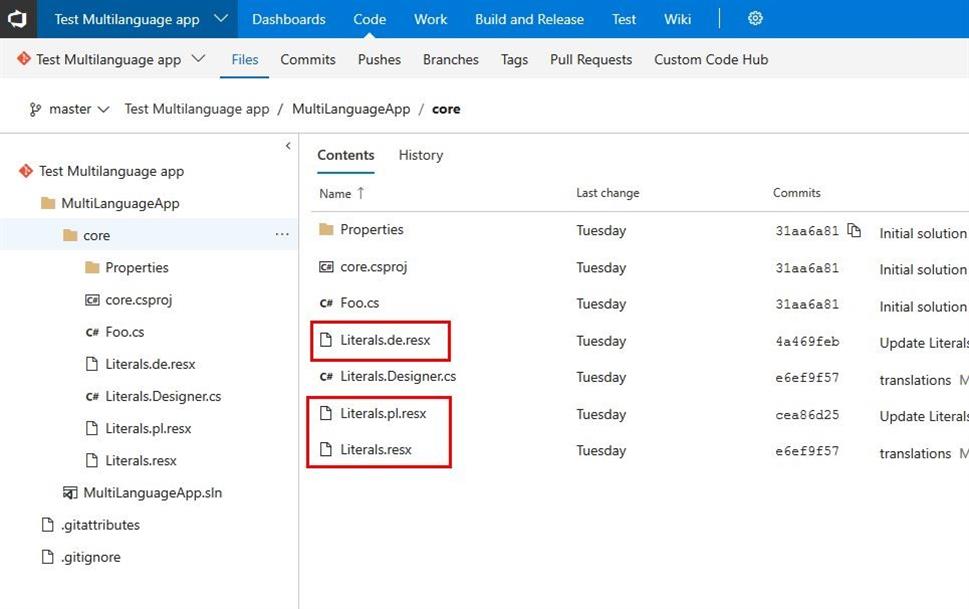Open the Pull Requests section
Screen dimensions: 969x609
coord(590,60)
